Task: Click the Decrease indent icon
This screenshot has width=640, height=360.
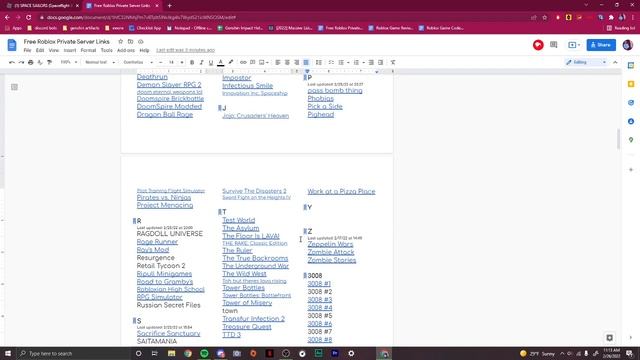Action: (371, 62)
